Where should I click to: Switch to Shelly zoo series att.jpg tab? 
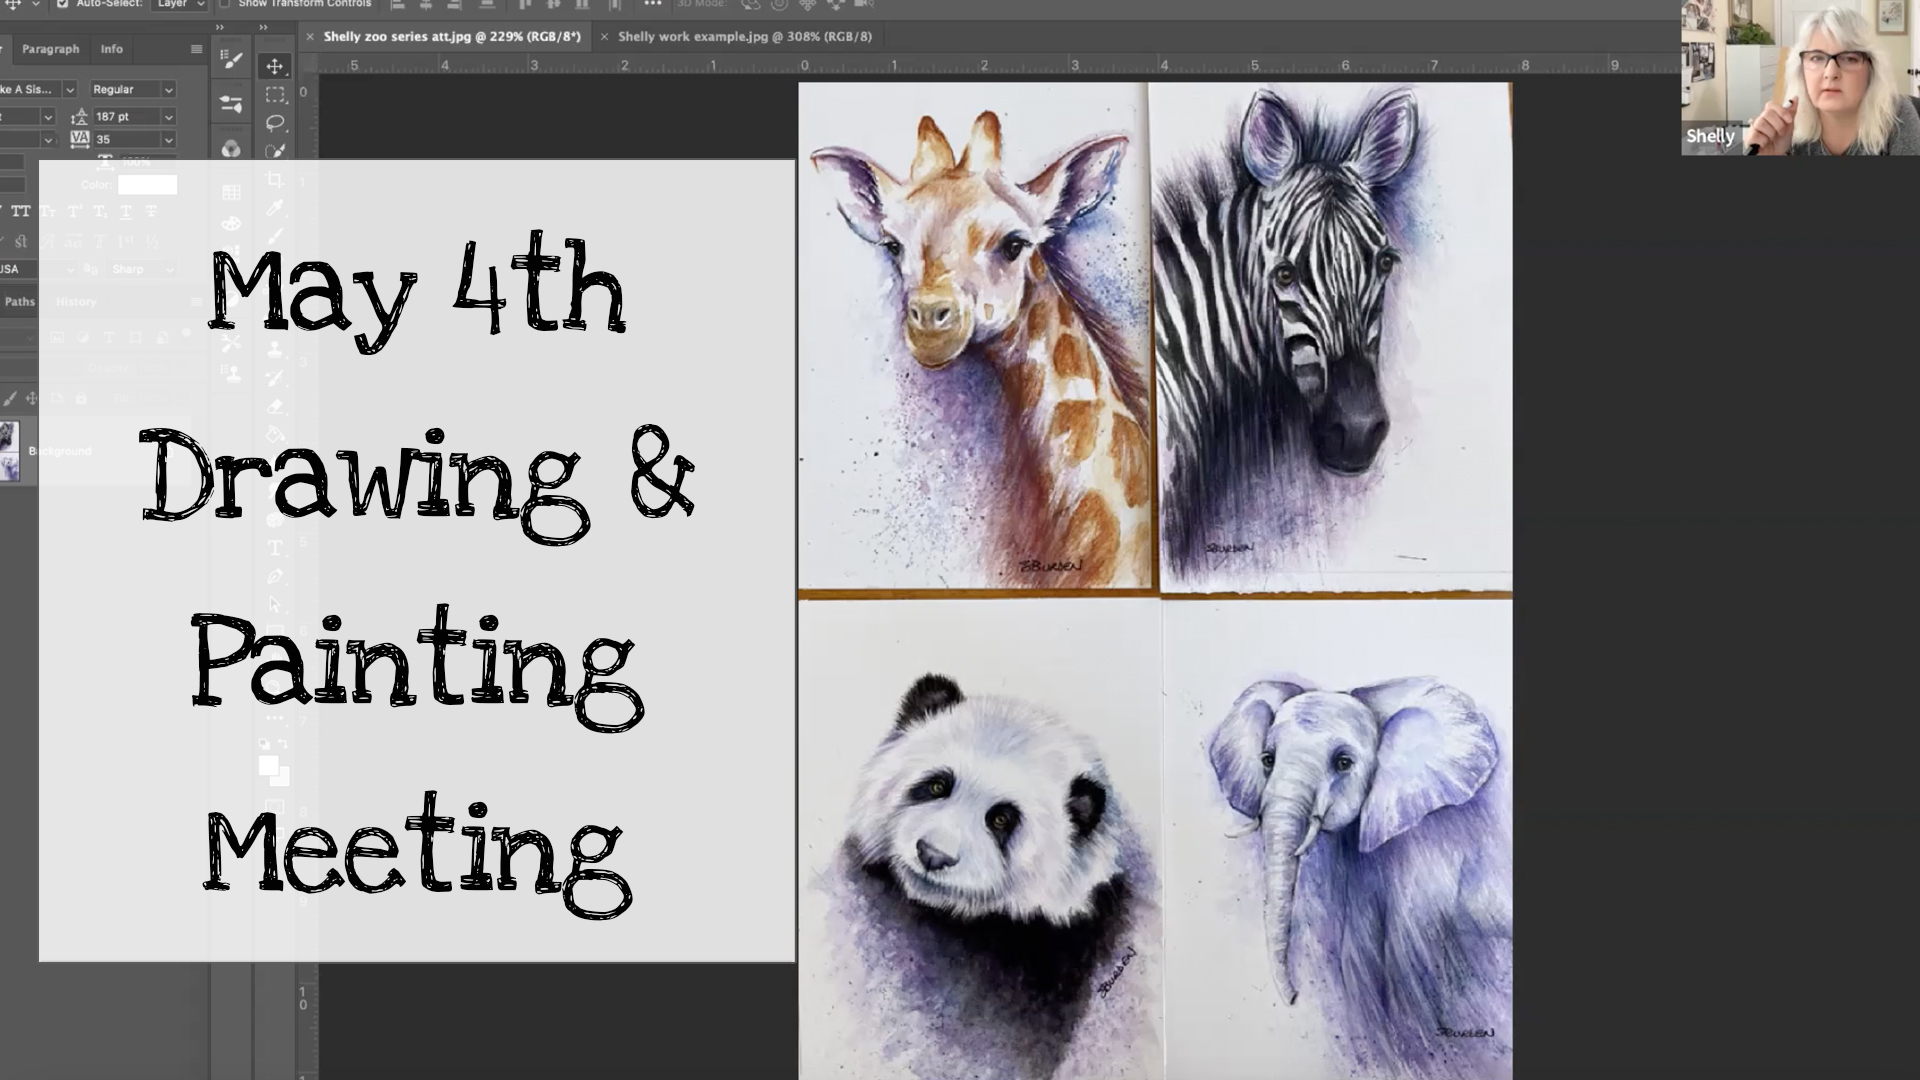[x=452, y=37]
